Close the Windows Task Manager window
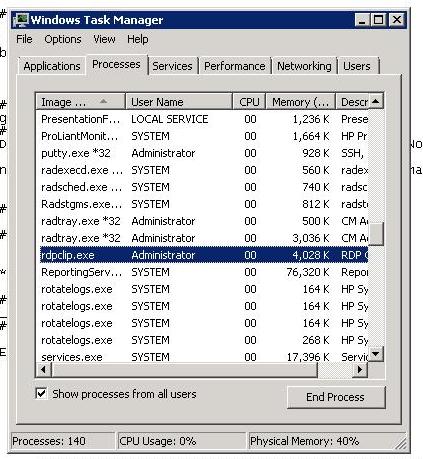Screen dimensions: 423x459 click(x=397, y=20)
